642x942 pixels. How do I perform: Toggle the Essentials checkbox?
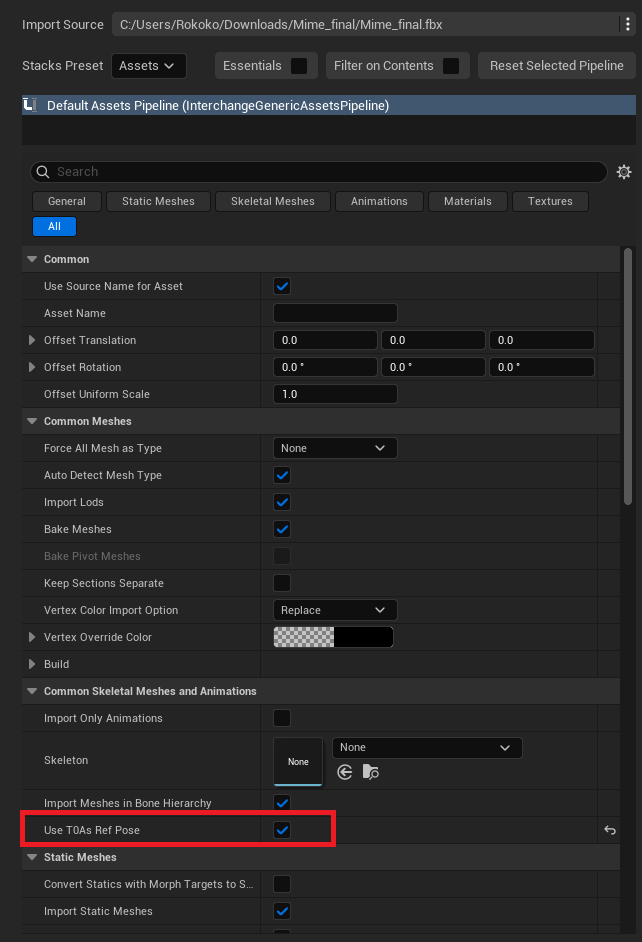pyautogui.click(x=298, y=66)
